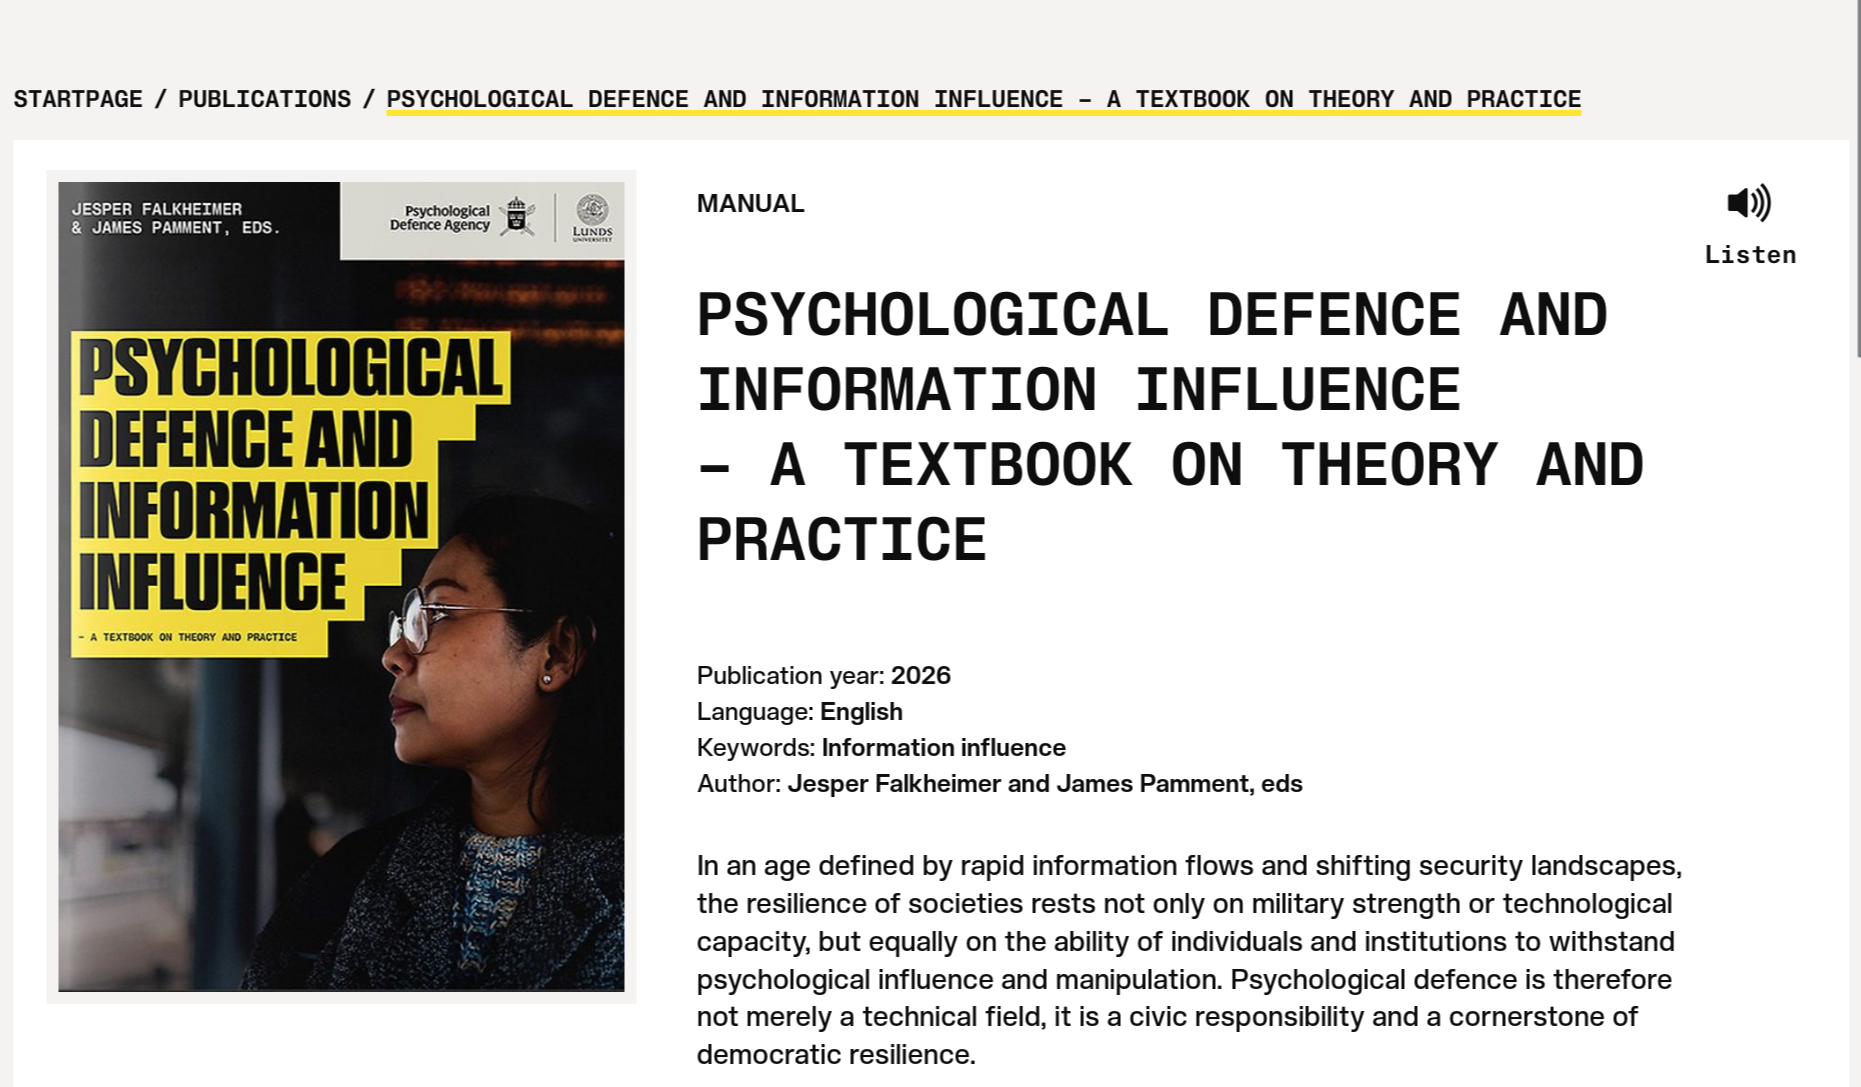
Task: Click the Lunds Universitet crest logo on the cover
Action: pos(592,218)
